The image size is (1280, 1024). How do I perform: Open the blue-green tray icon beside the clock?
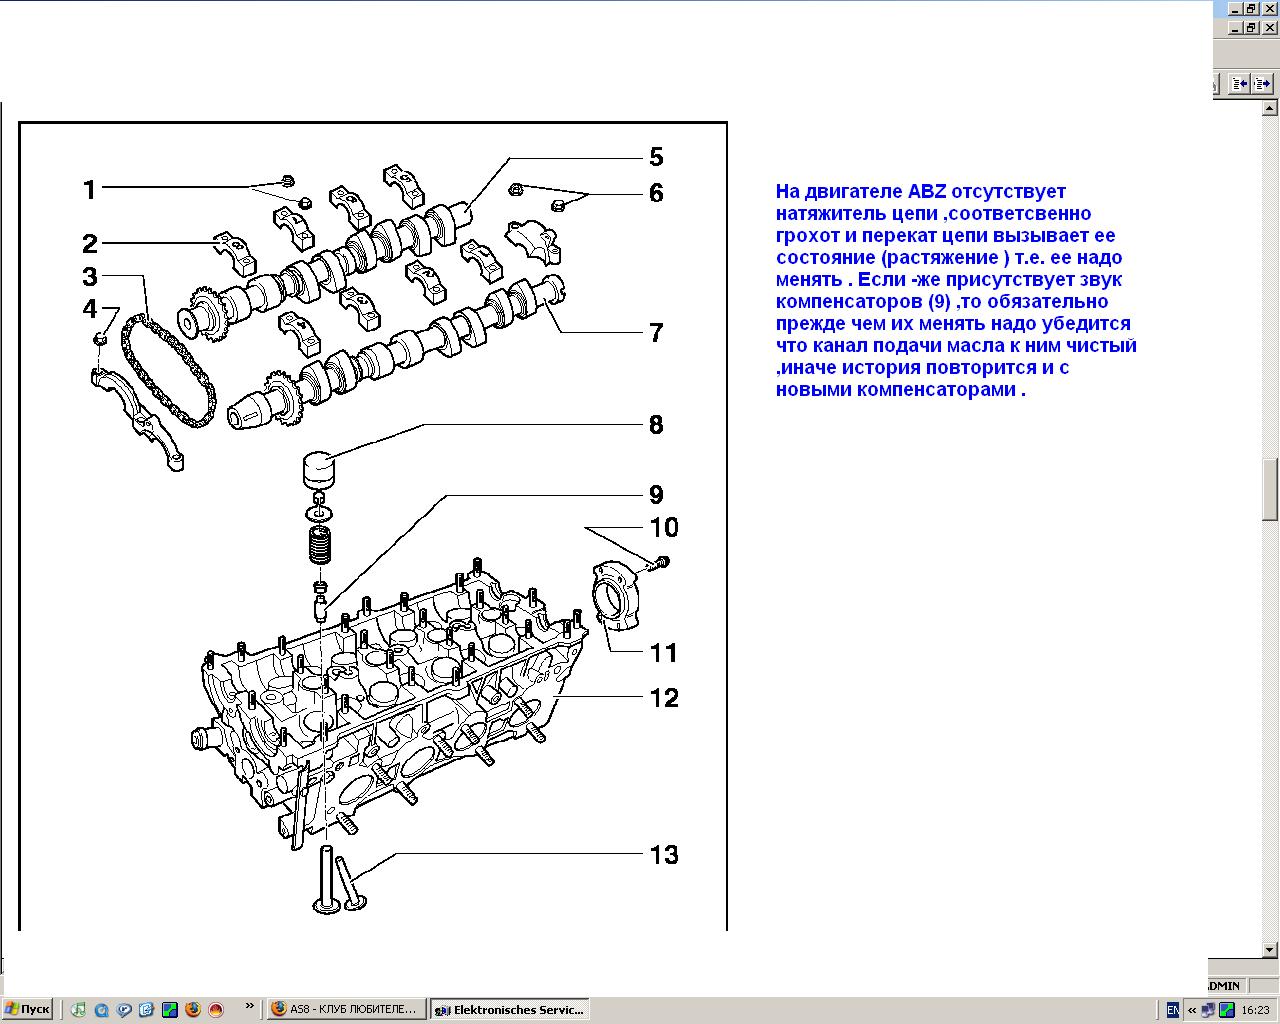click(1226, 1010)
